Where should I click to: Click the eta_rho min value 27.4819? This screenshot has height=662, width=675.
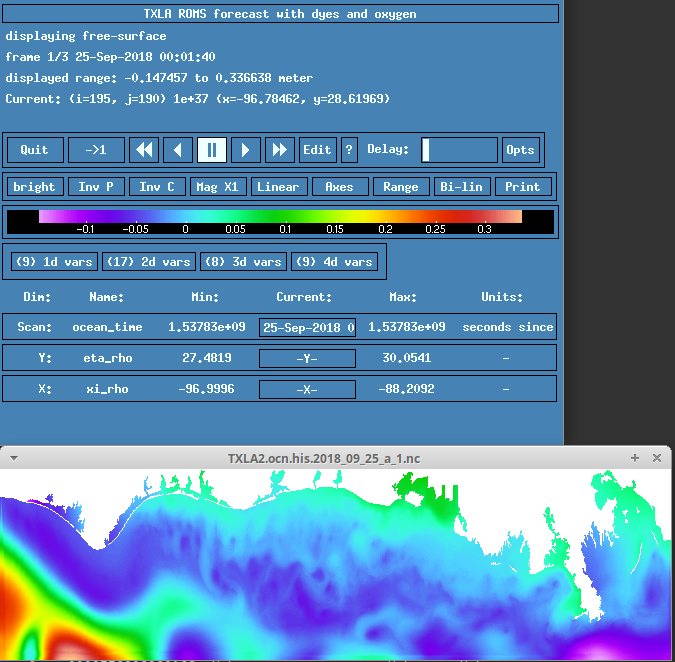click(x=207, y=358)
